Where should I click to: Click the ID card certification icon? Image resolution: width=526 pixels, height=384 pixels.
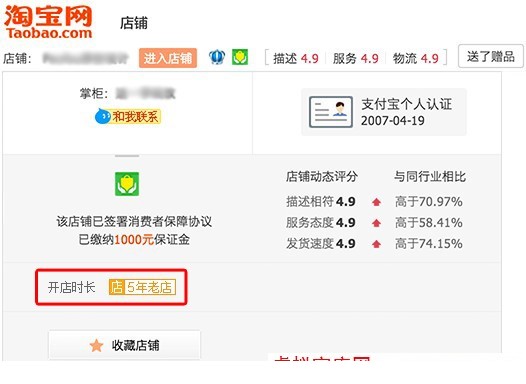(331, 112)
